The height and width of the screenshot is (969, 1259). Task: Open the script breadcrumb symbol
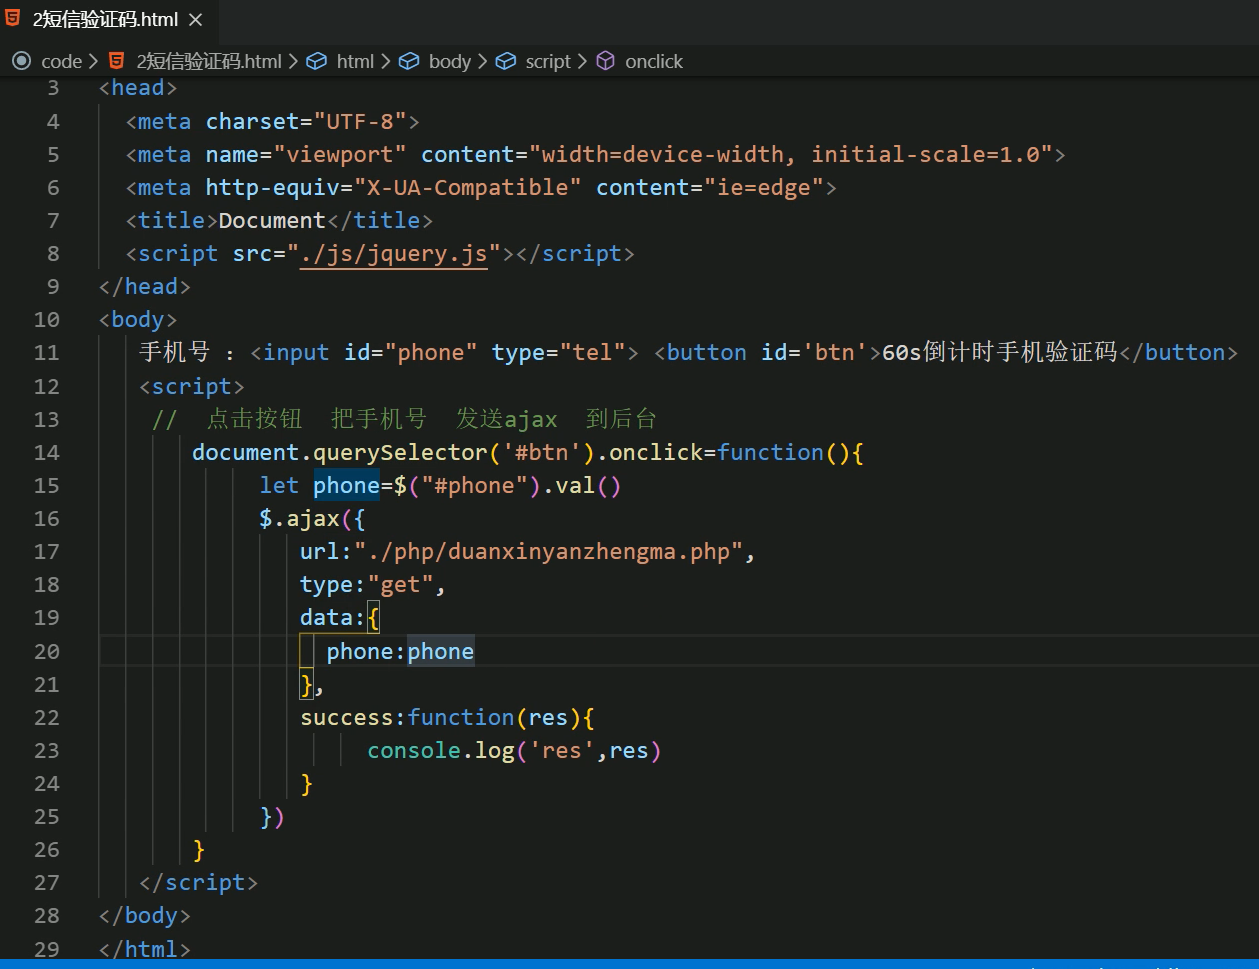[548, 61]
